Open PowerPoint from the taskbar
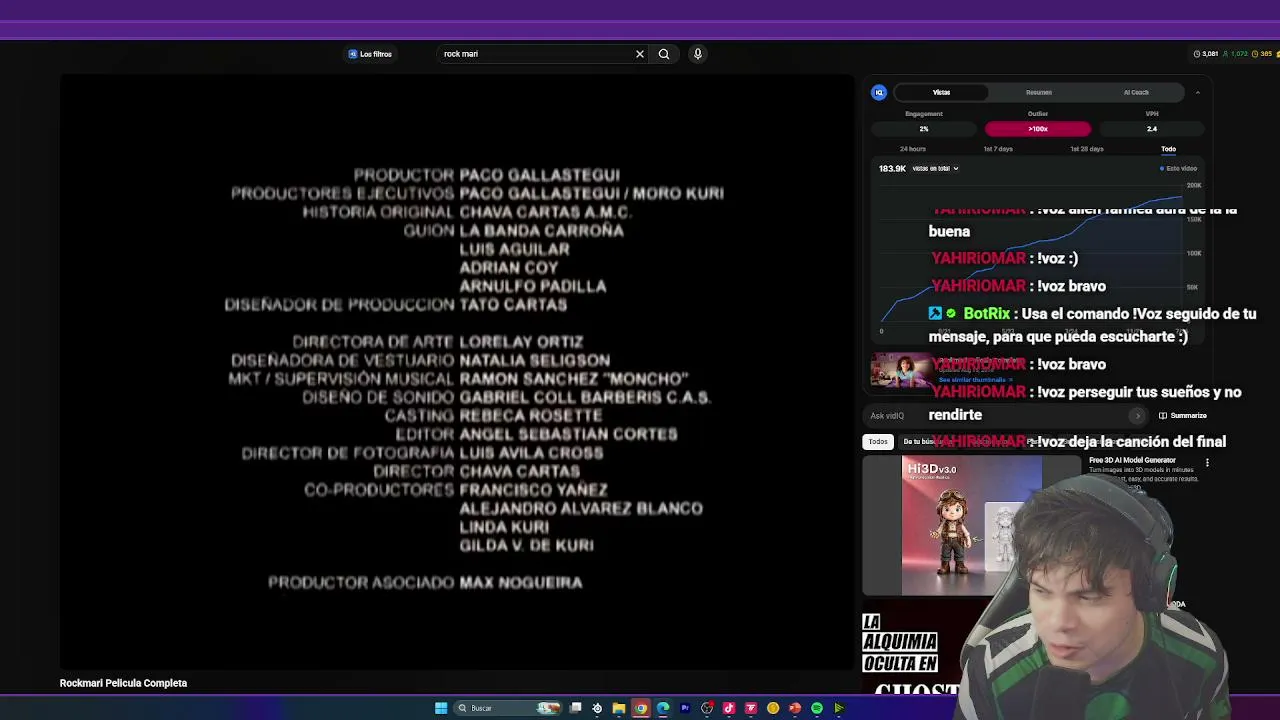The width and height of the screenshot is (1280, 720). [795, 708]
